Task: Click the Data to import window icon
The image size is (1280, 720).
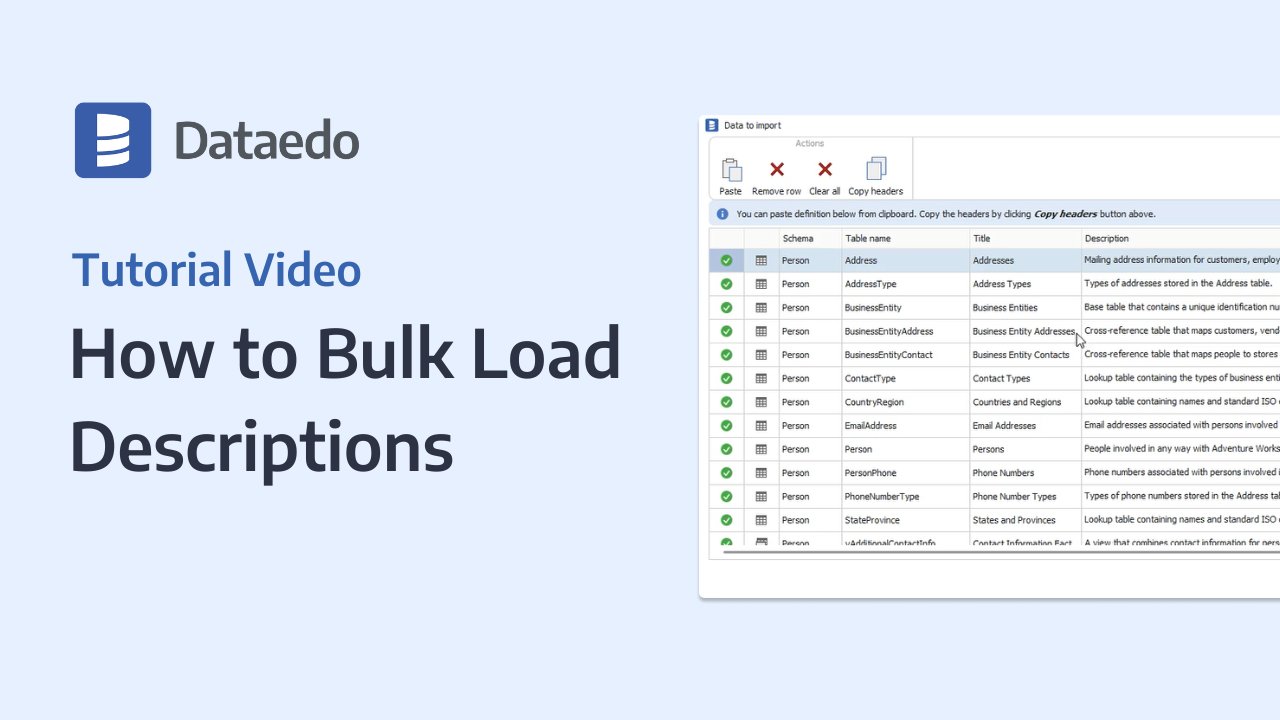Action: (712, 125)
